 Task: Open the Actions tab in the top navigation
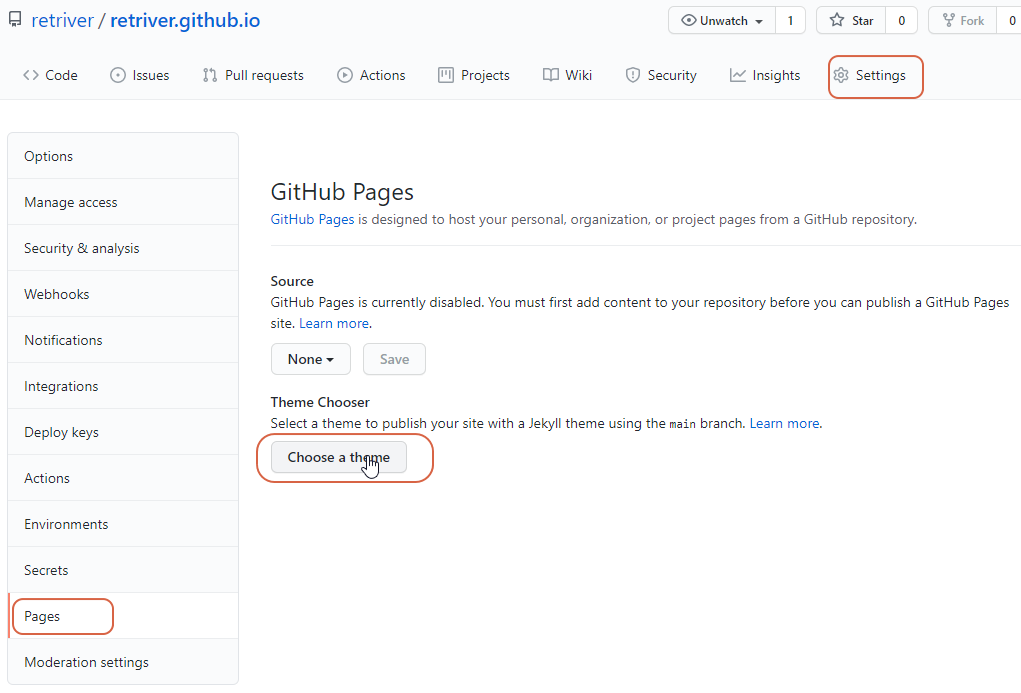coord(371,76)
